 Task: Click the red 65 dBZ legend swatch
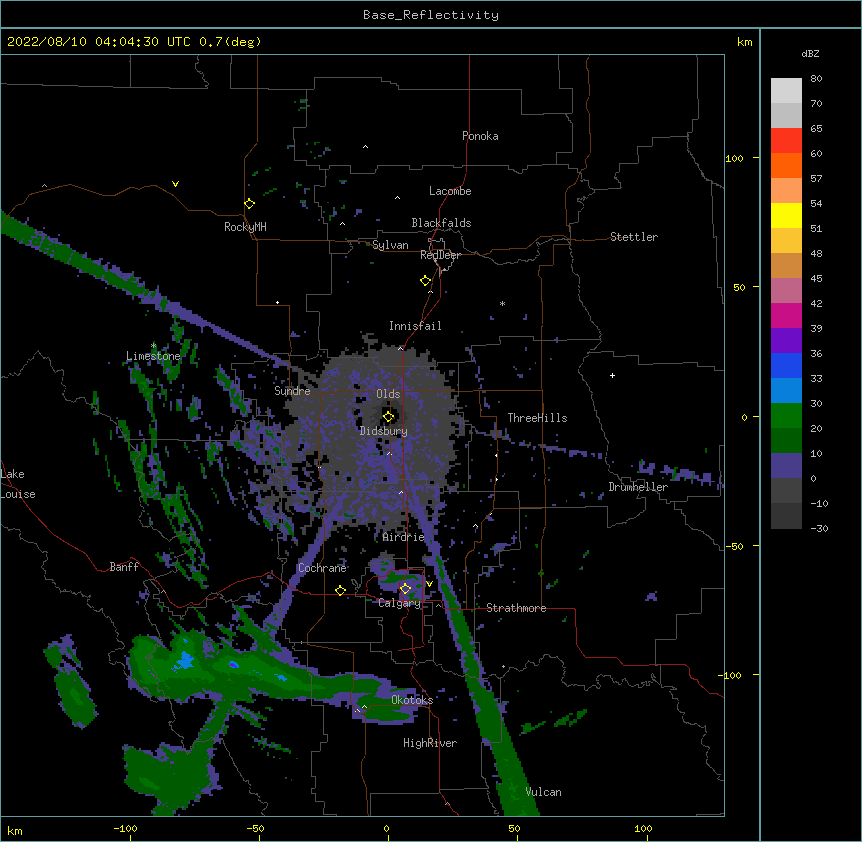point(786,141)
